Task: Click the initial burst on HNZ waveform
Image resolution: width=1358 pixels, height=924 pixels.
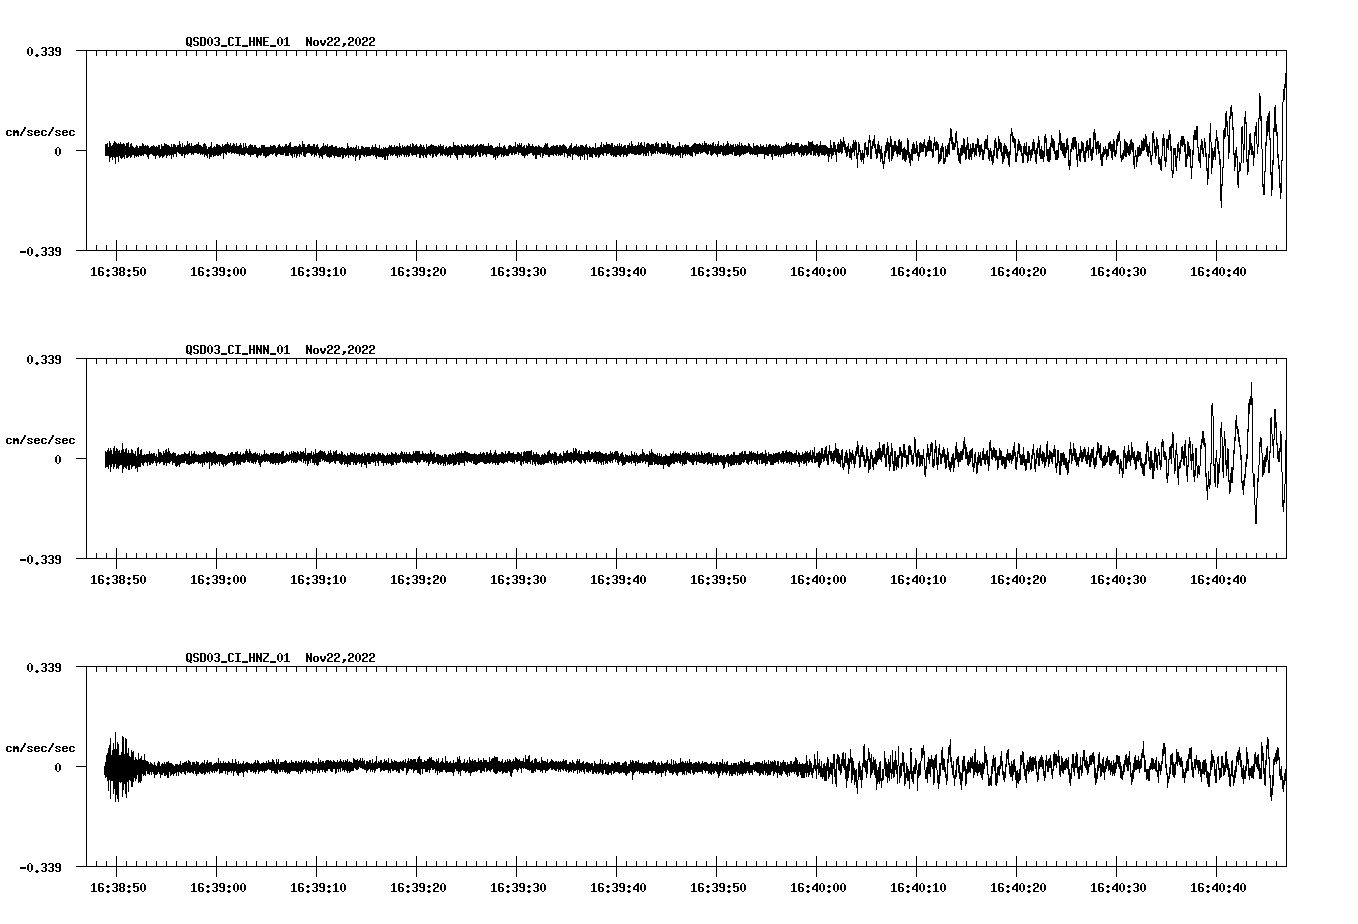Action: (119, 767)
